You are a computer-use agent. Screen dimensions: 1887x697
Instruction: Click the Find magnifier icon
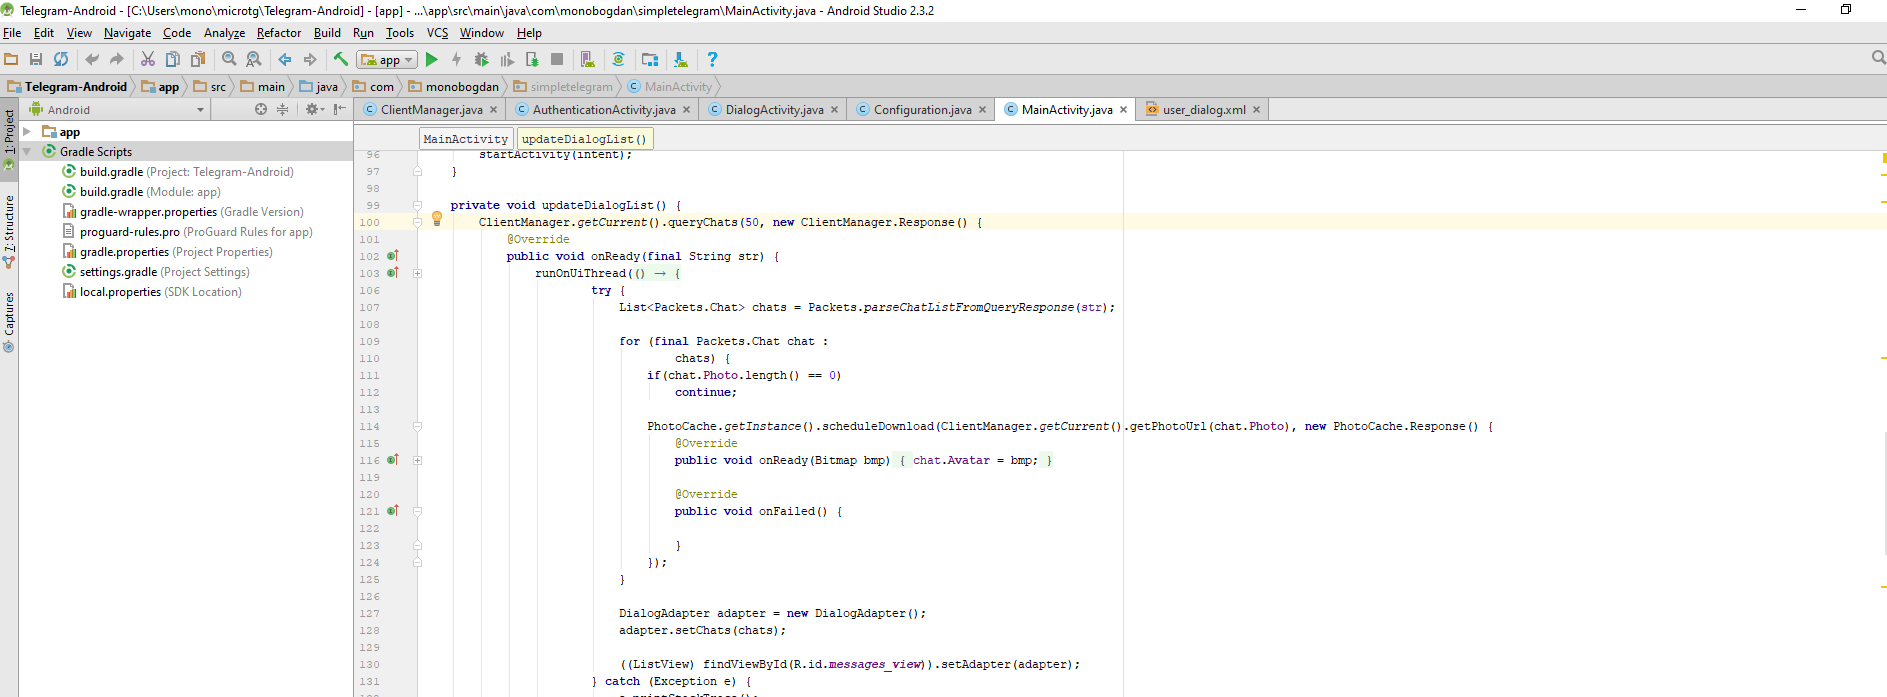pyautogui.click(x=229, y=60)
